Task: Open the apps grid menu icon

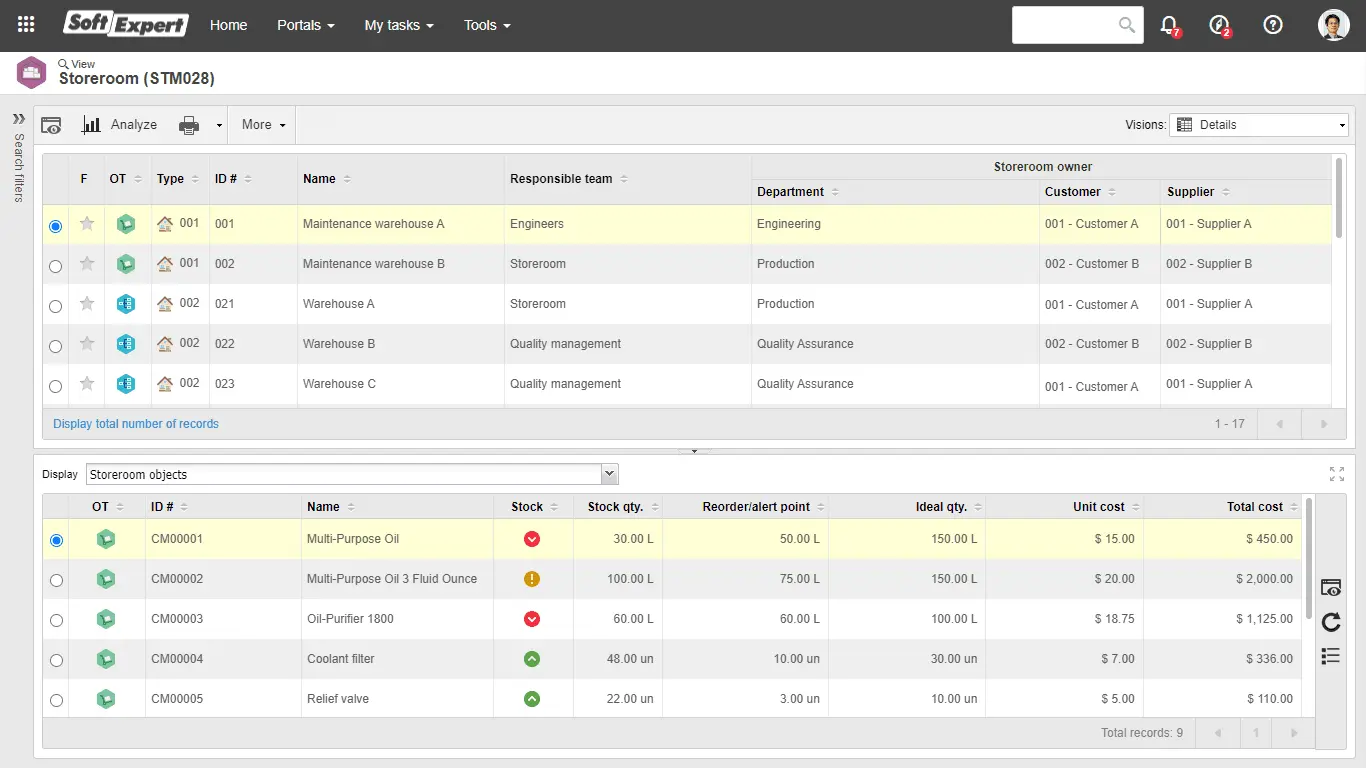Action: pos(26,25)
